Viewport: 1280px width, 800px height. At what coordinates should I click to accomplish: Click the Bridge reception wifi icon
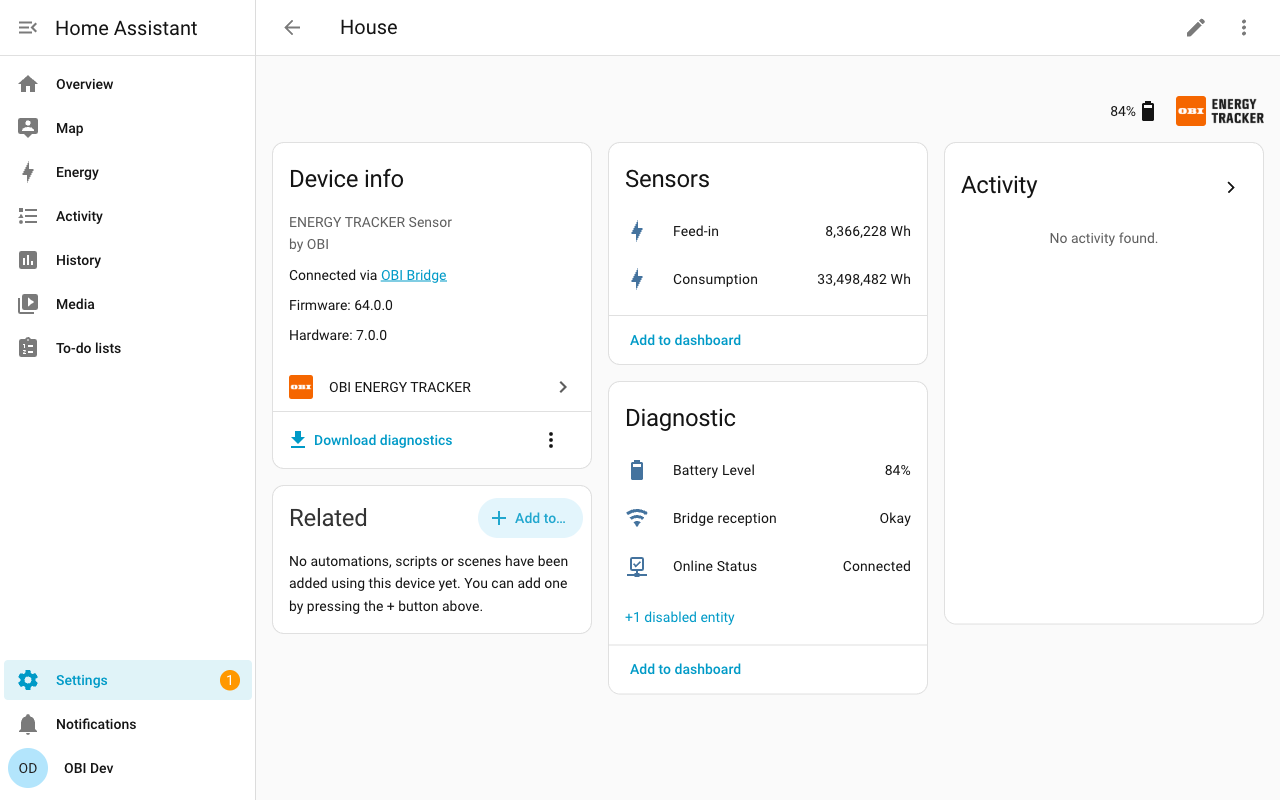[x=637, y=518]
